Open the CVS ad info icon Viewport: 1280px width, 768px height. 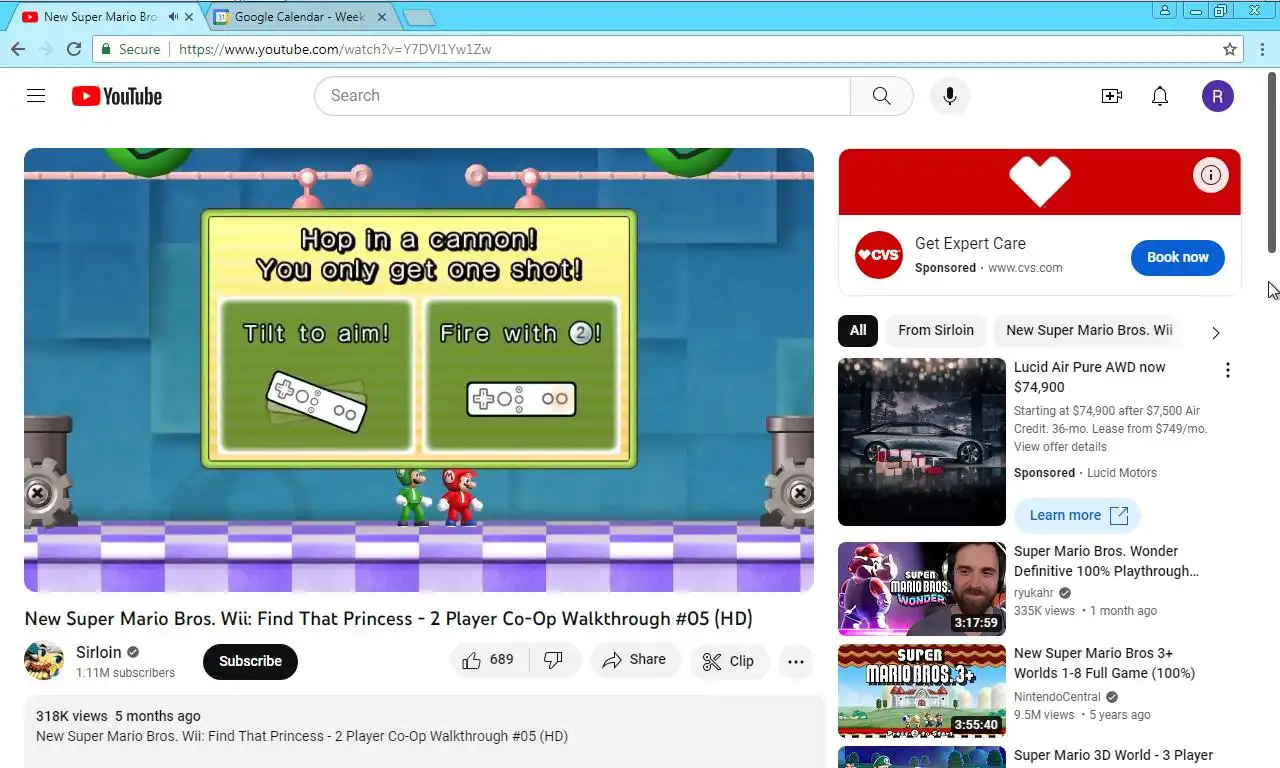tap(1210, 176)
